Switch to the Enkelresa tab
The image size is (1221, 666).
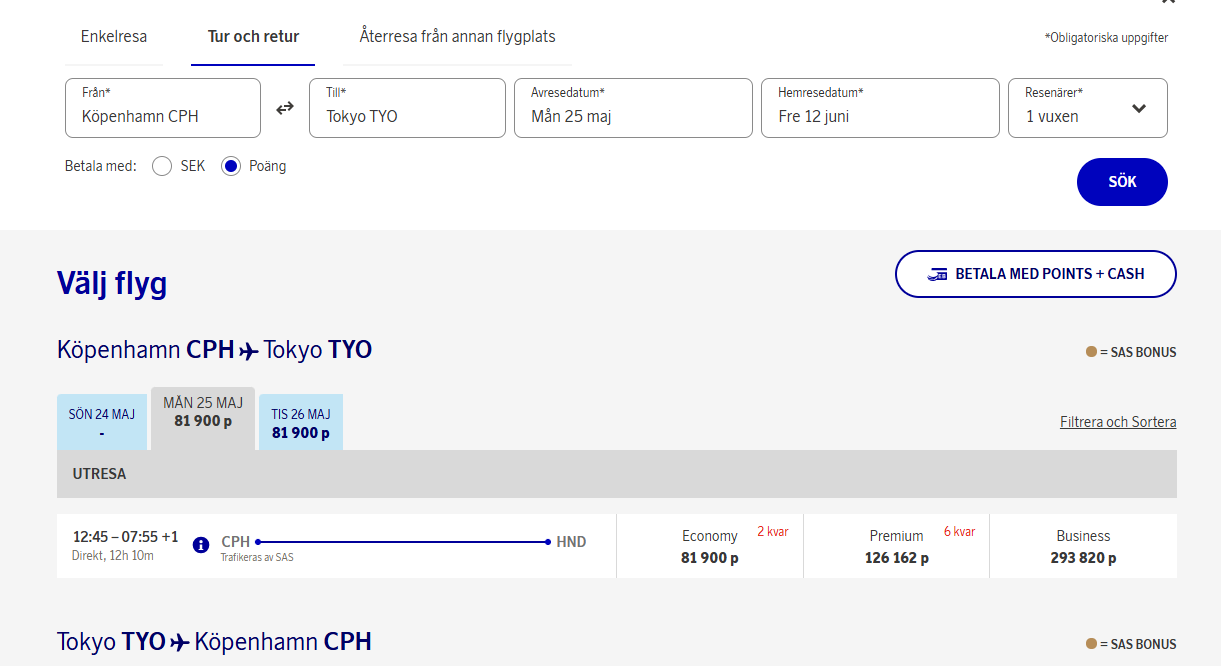[x=114, y=37]
